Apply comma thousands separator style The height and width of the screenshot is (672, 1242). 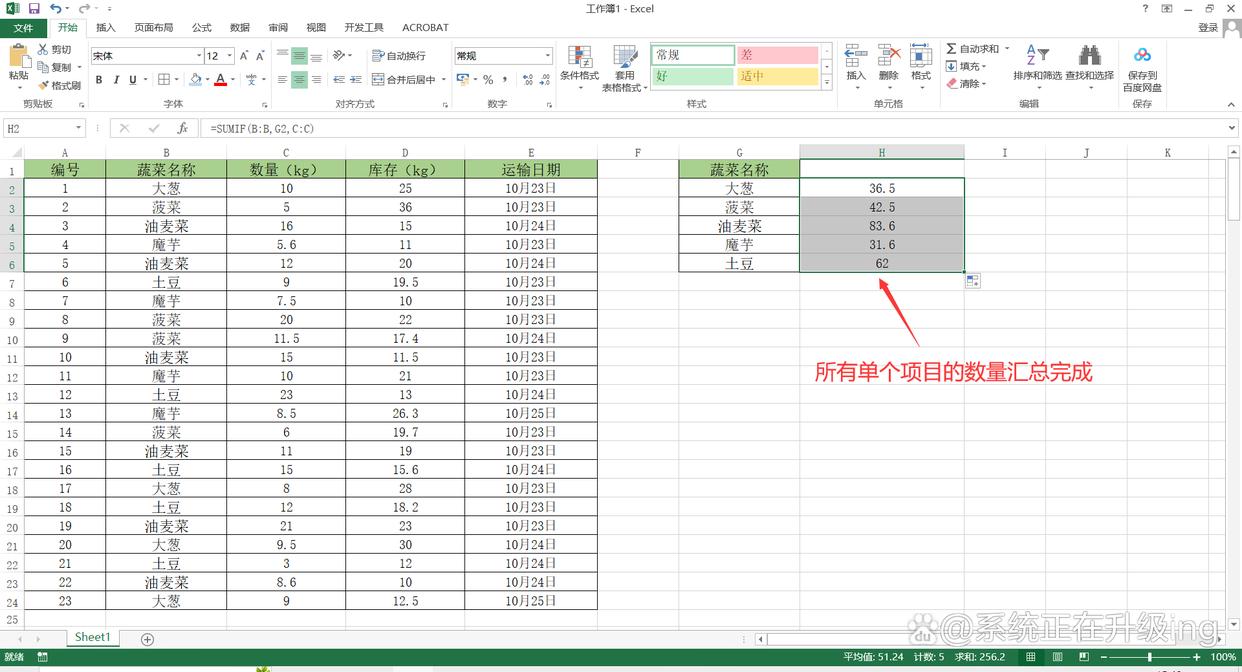point(503,80)
